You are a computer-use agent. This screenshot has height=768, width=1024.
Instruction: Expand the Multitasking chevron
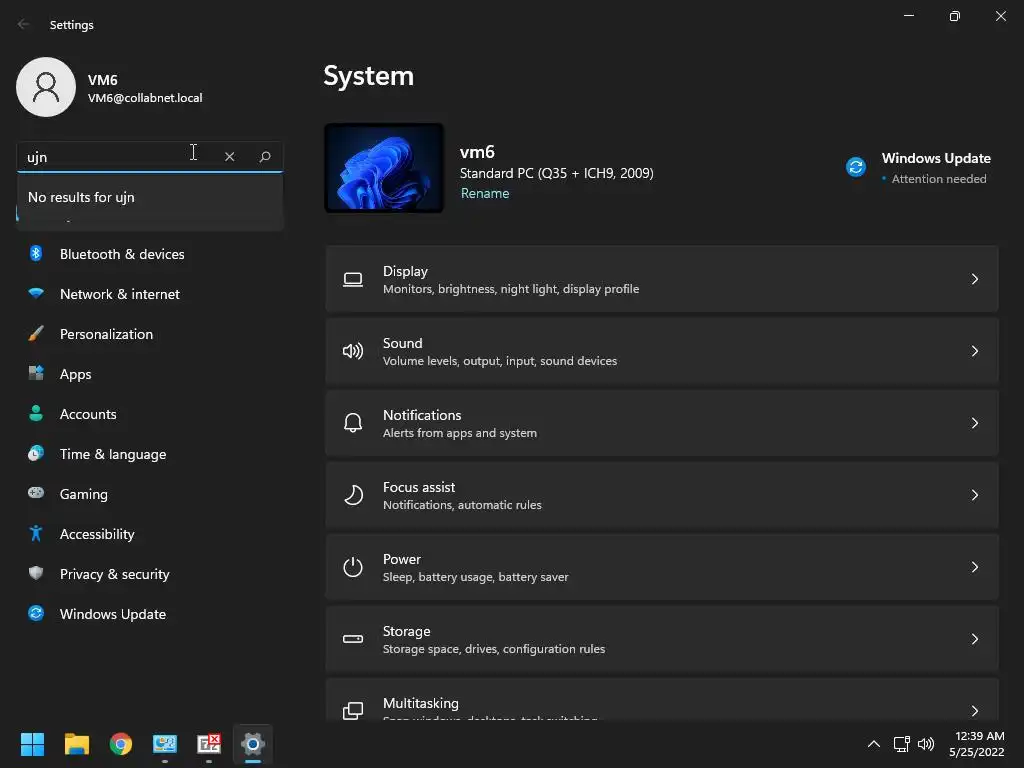coord(974,711)
